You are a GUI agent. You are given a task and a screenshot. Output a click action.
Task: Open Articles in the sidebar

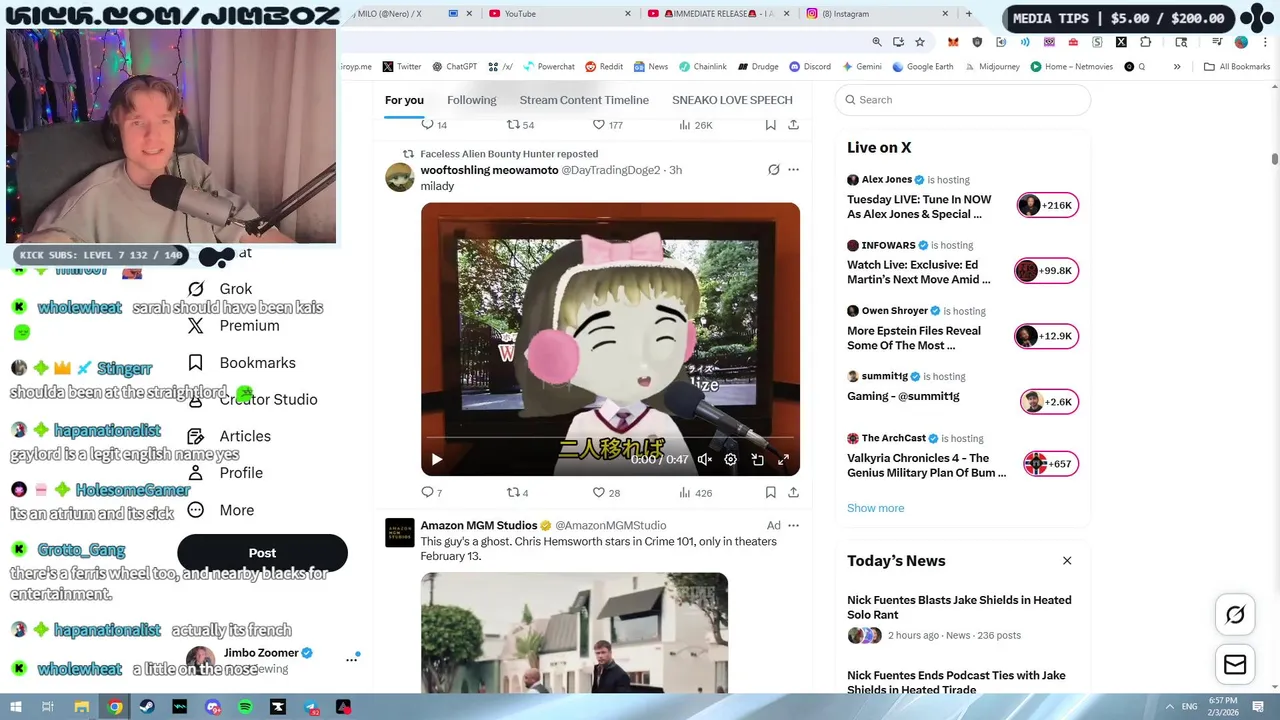229,436
